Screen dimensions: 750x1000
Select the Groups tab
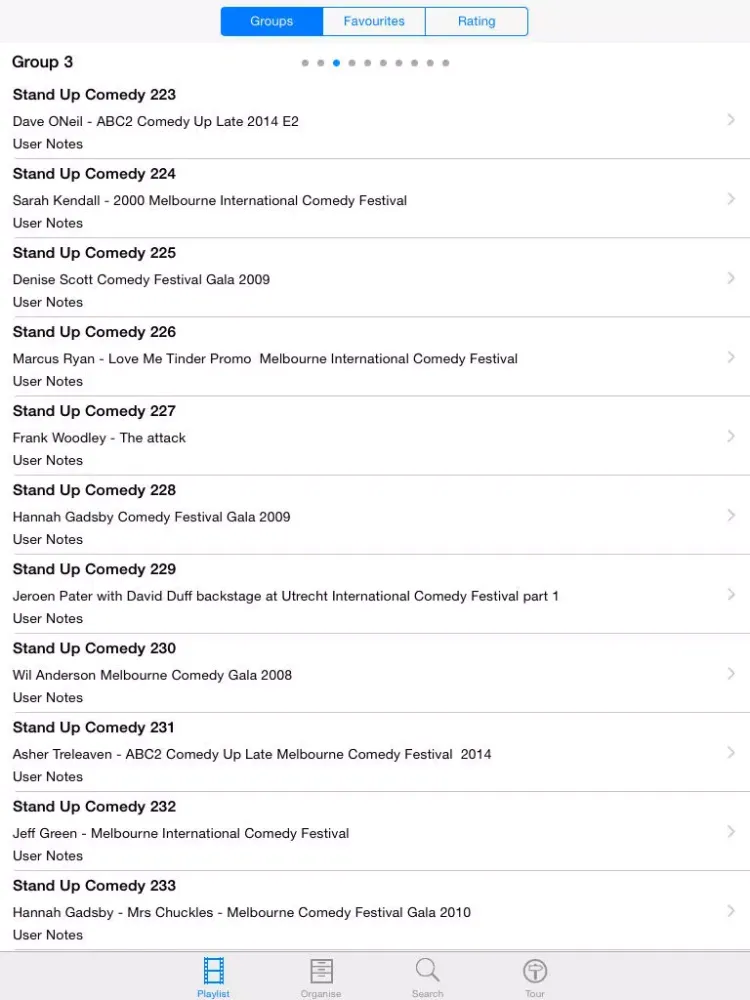(272, 21)
